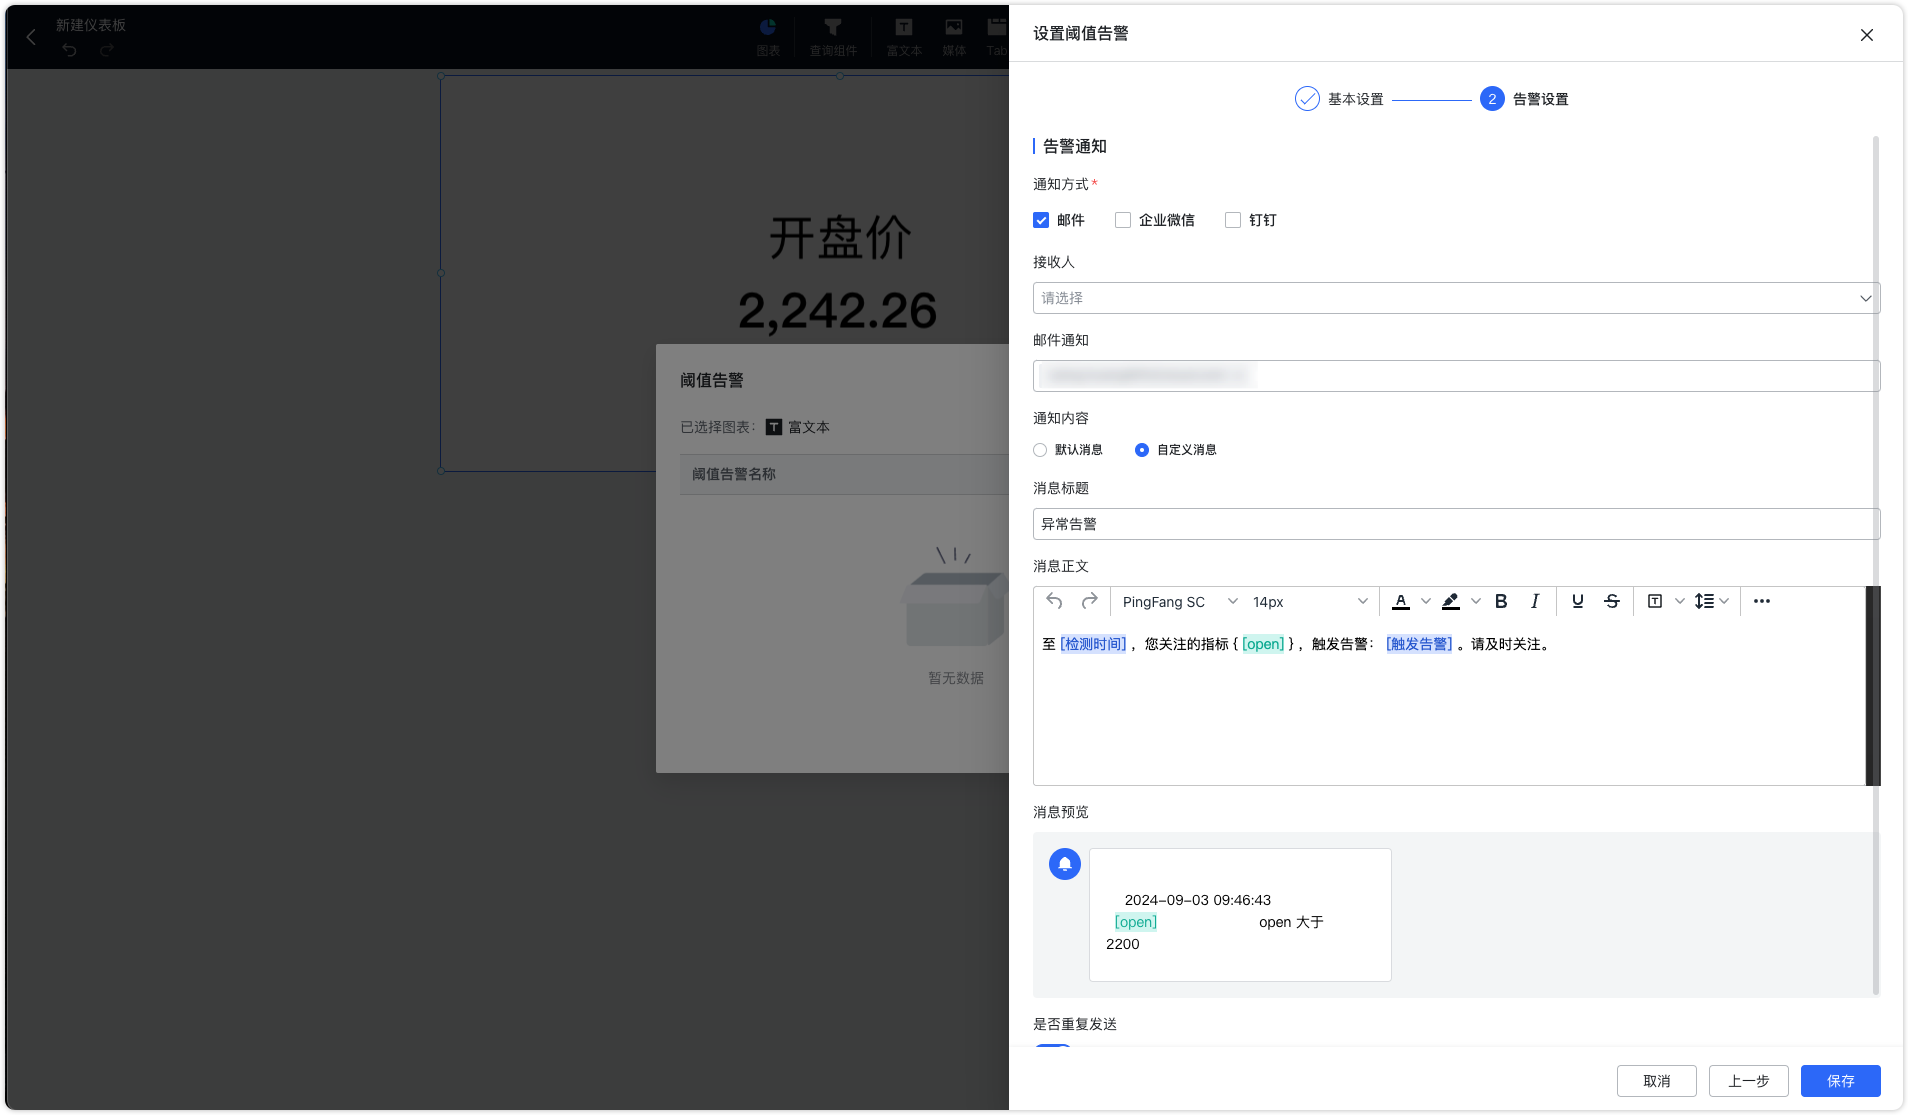Click the line spacing icon

pyautogui.click(x=1704, y=601)
